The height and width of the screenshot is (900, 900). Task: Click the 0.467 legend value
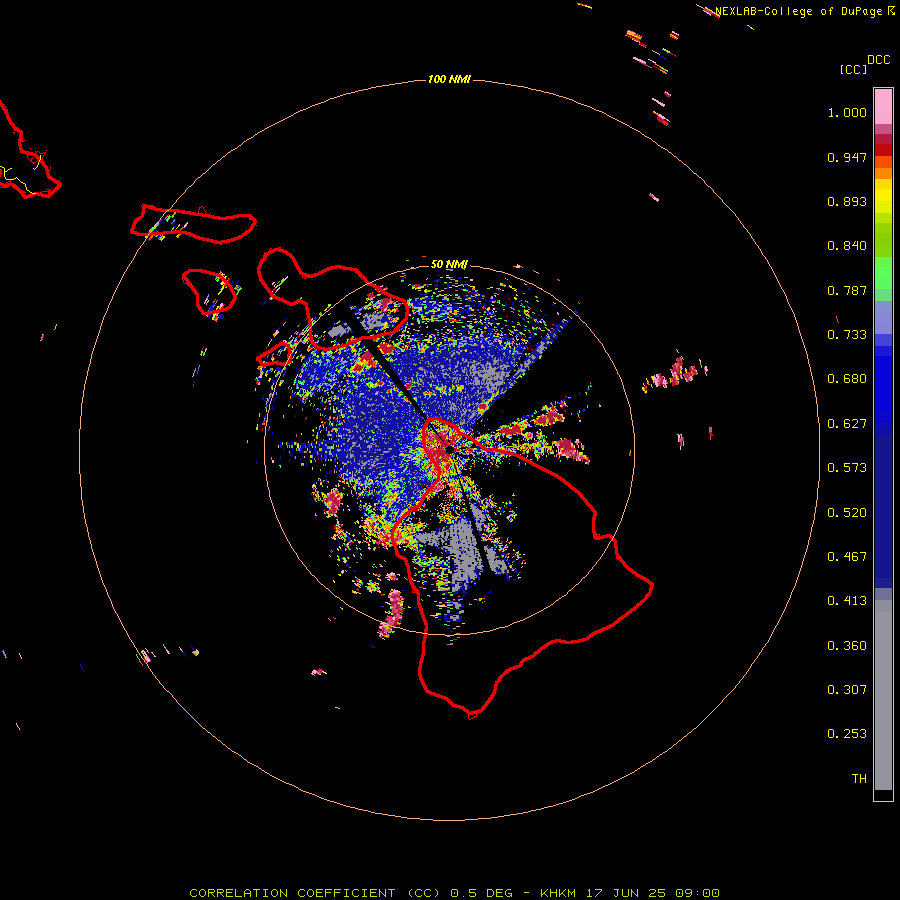[847, 557]
